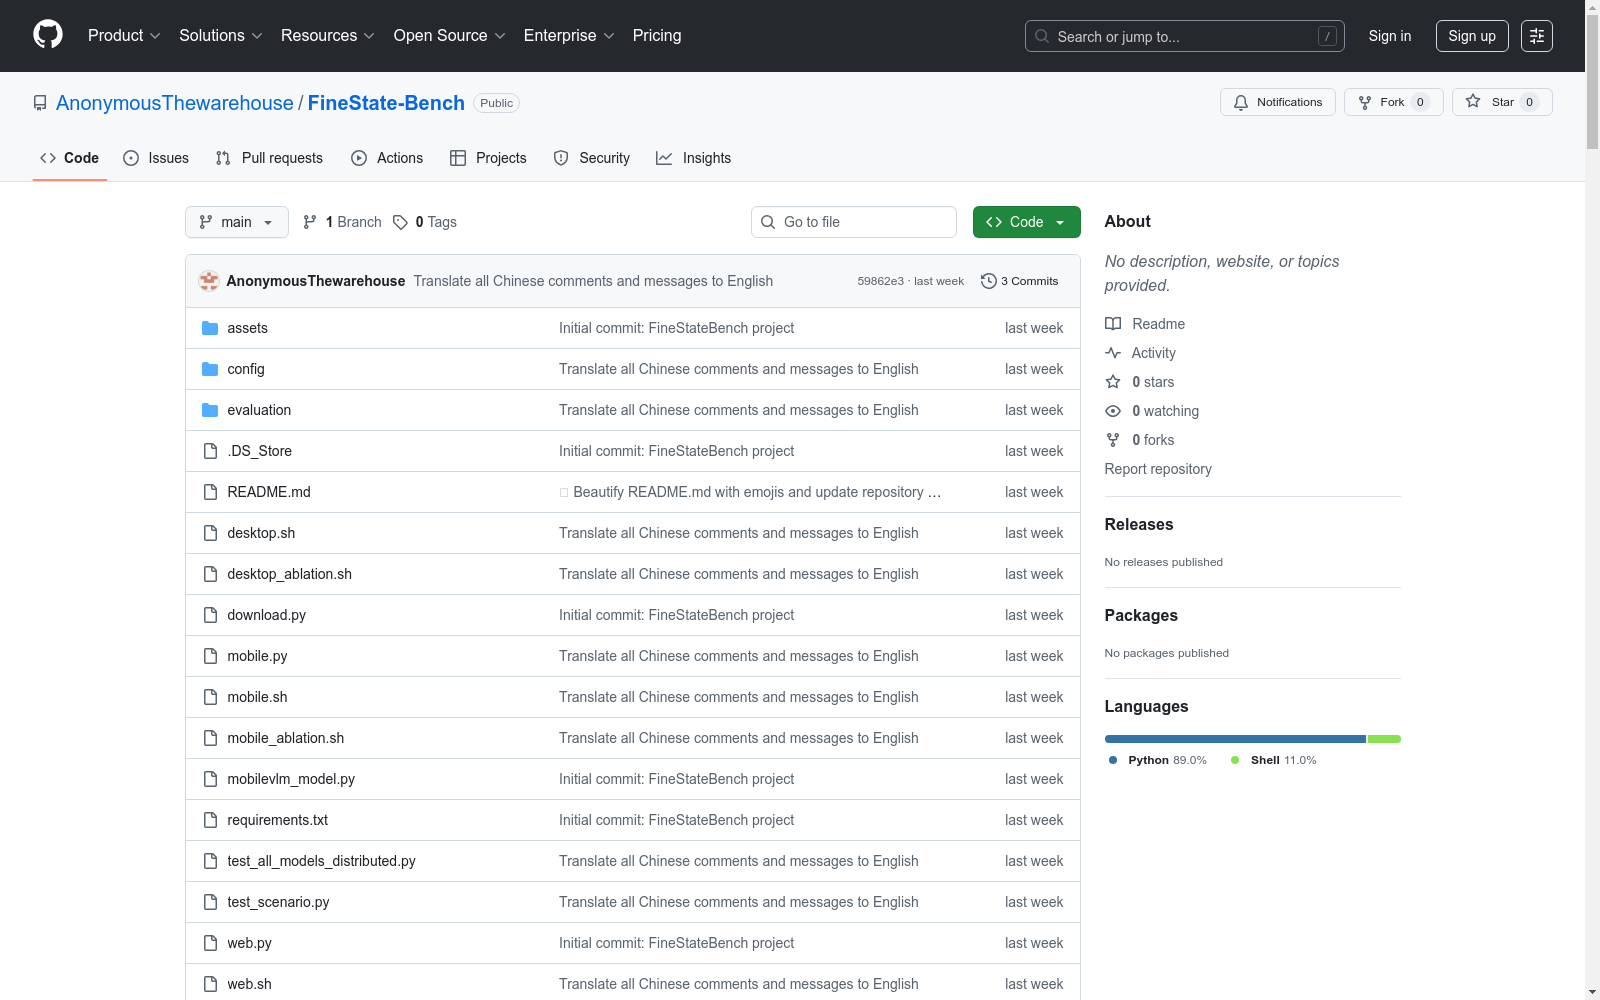Click the Sign up button
Image resolution: width=1600 pixels, height=1000 pixels.
pyautogui.click(x=1472, y=36)
